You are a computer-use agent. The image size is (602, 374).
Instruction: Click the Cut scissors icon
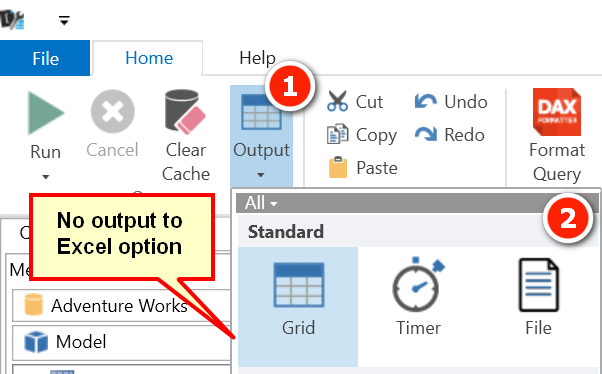coord(337,101)
